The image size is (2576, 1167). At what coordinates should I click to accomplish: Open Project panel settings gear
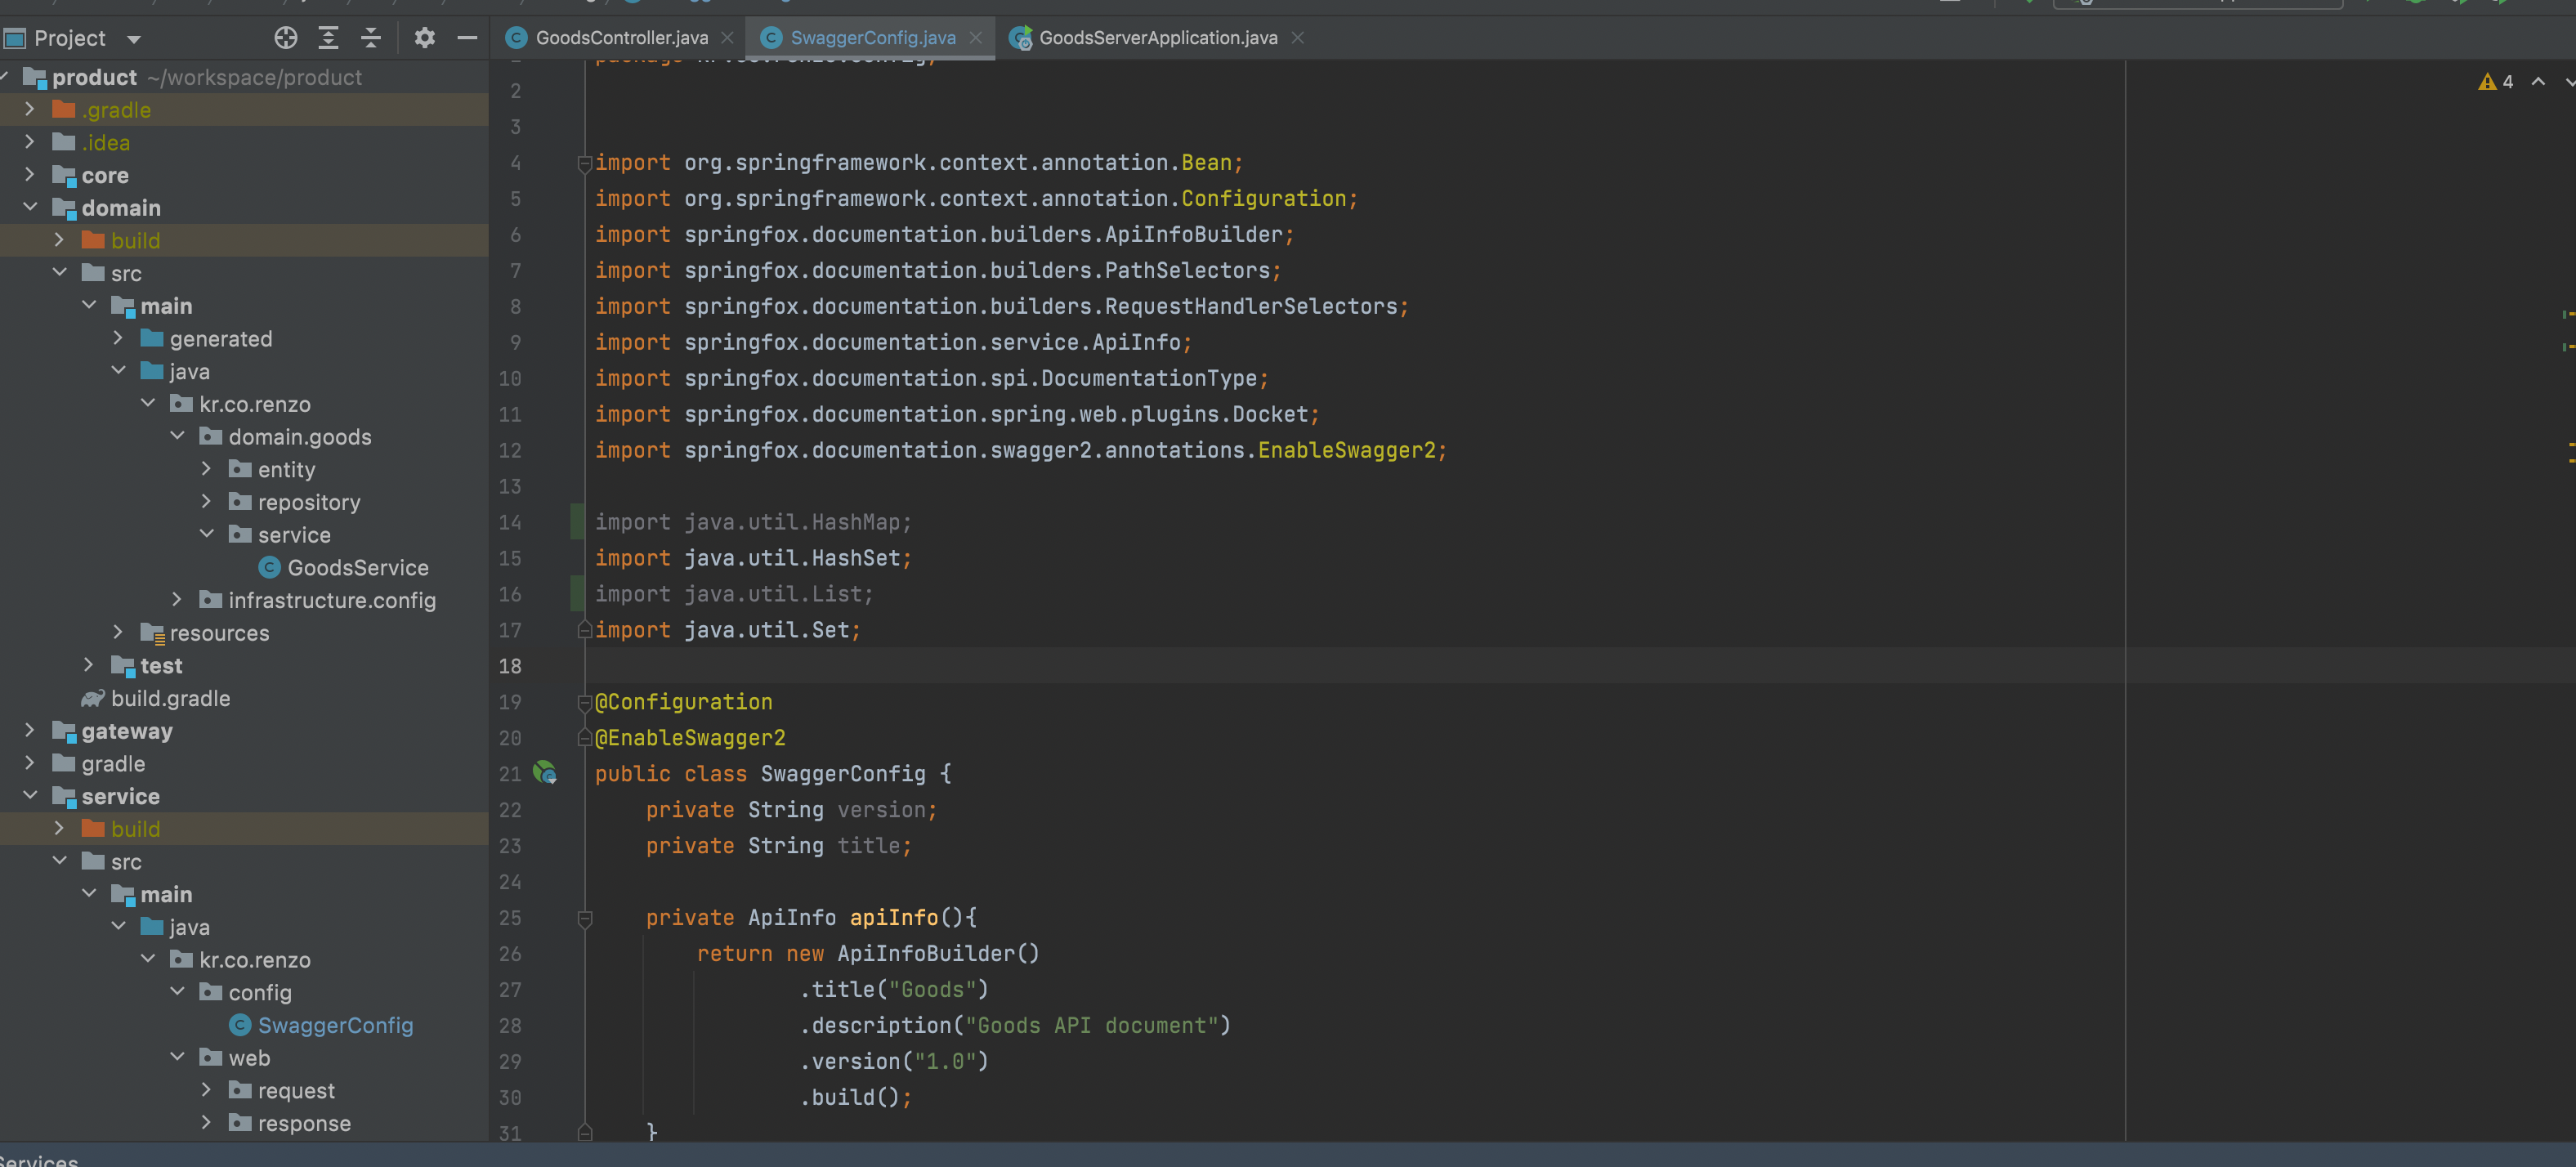[x=425, y=38]
